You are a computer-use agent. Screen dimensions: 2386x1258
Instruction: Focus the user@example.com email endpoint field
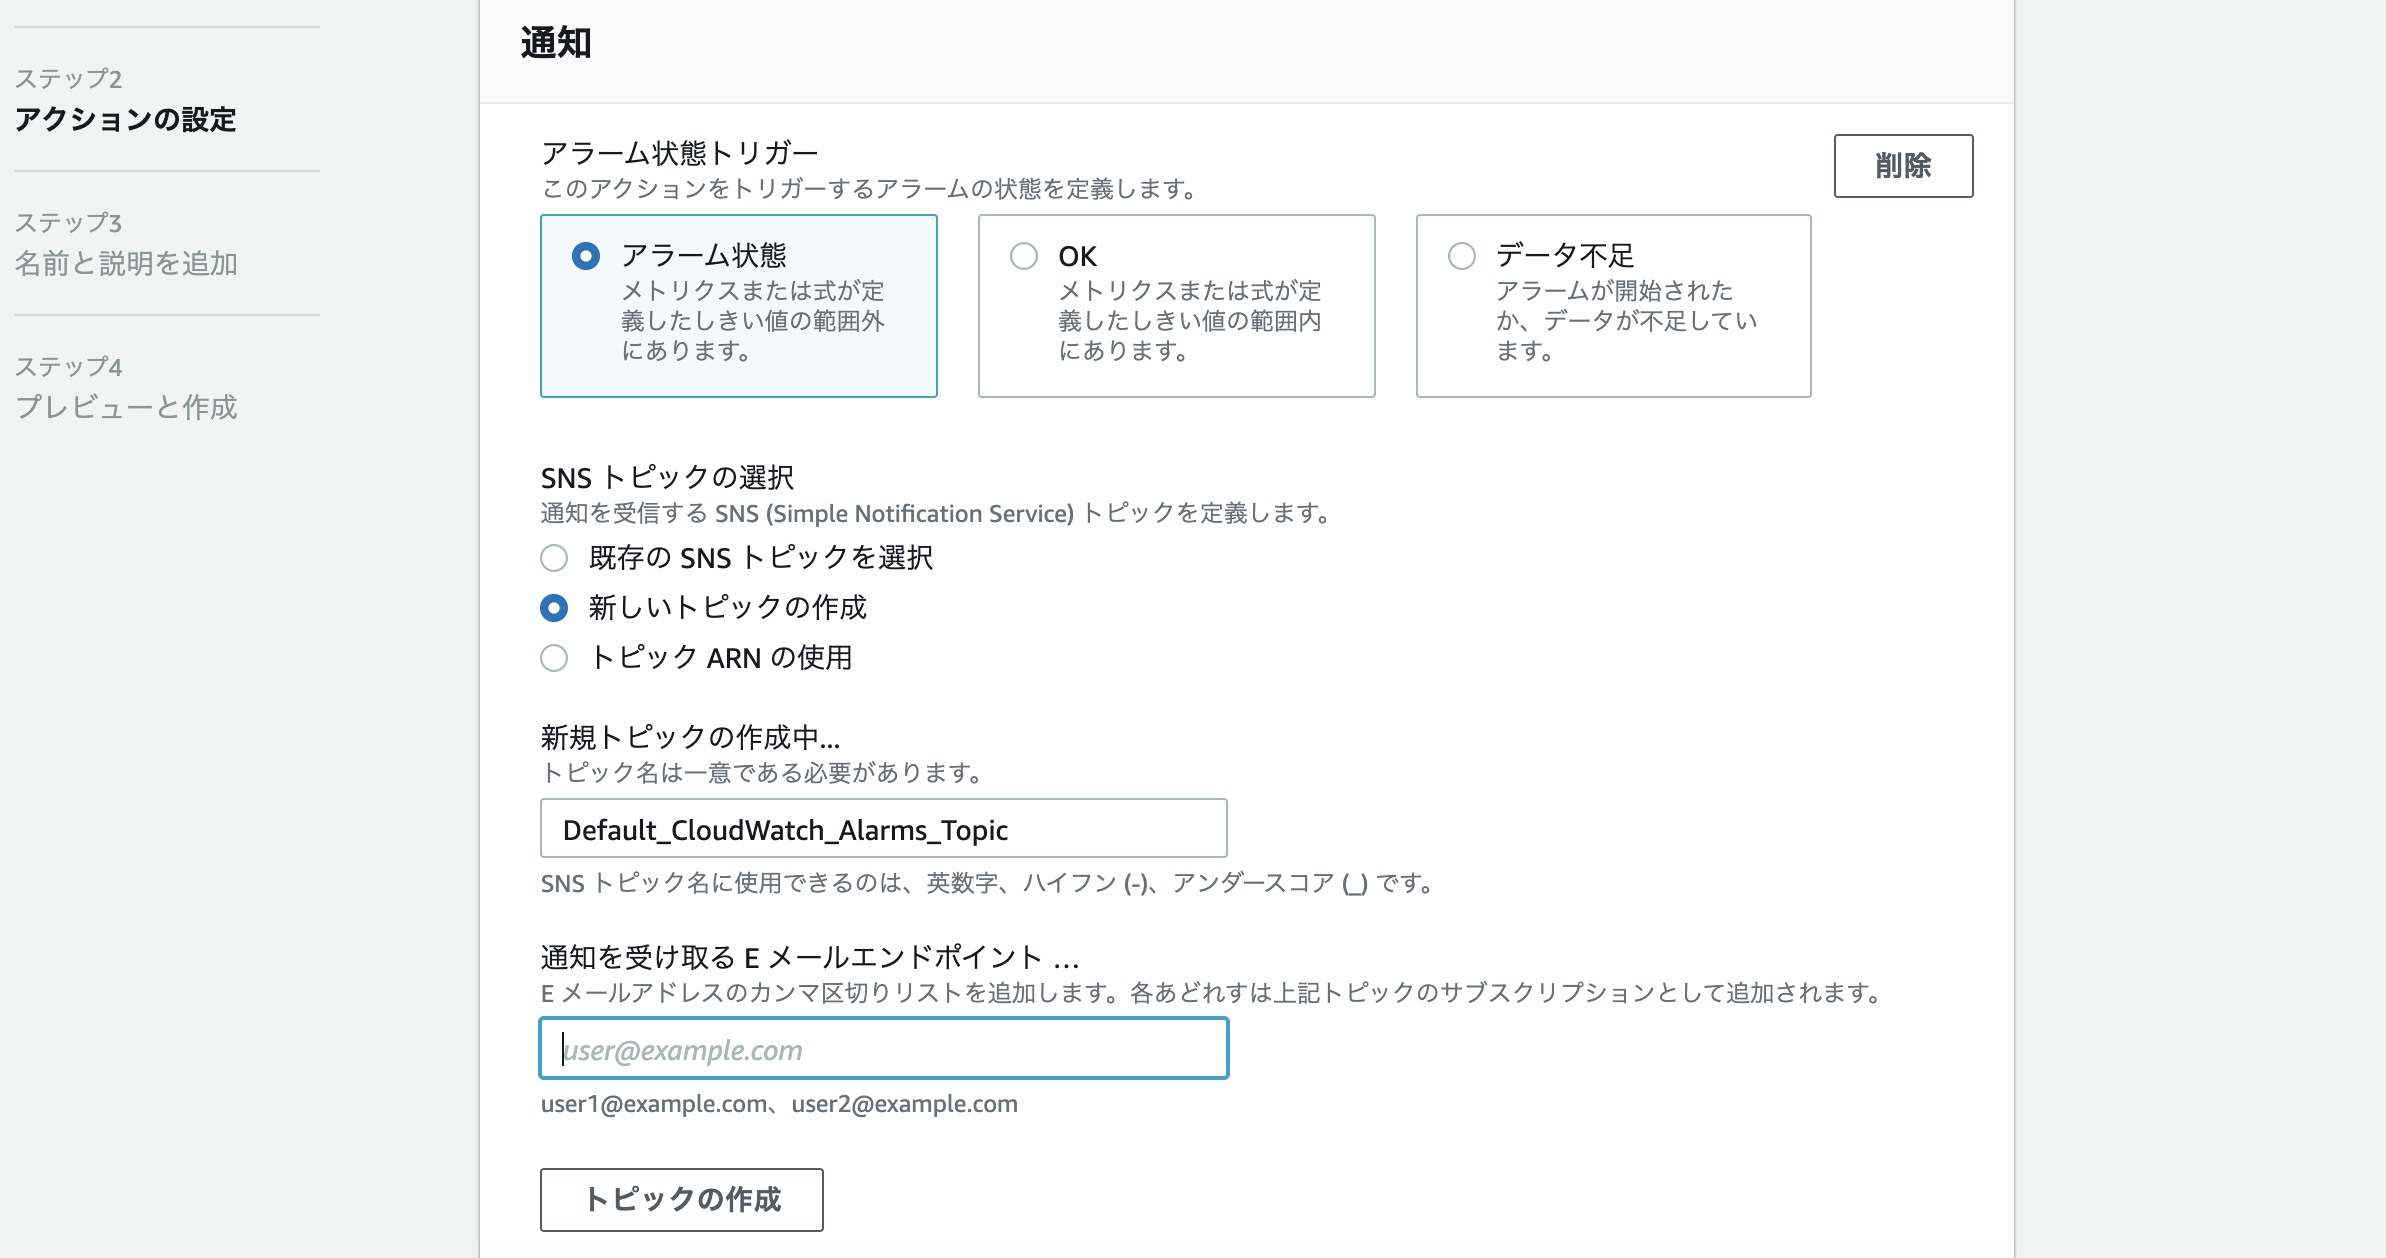tap(883, 1049)
